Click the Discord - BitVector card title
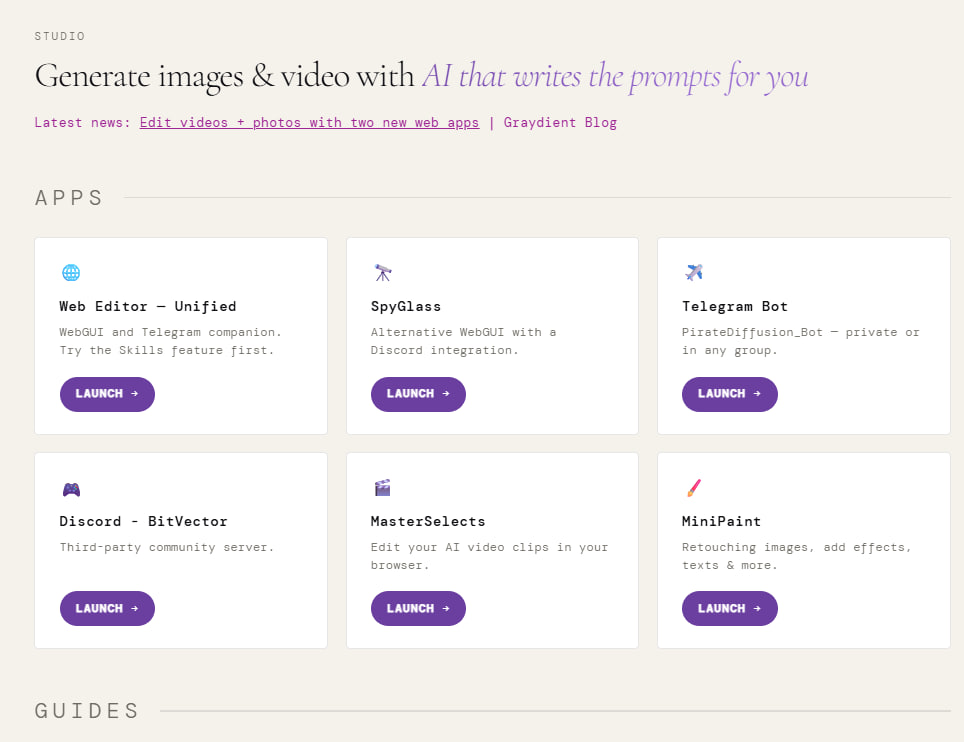Image resolution: width=964 pixels, height=742 pixels. point(143,522)
